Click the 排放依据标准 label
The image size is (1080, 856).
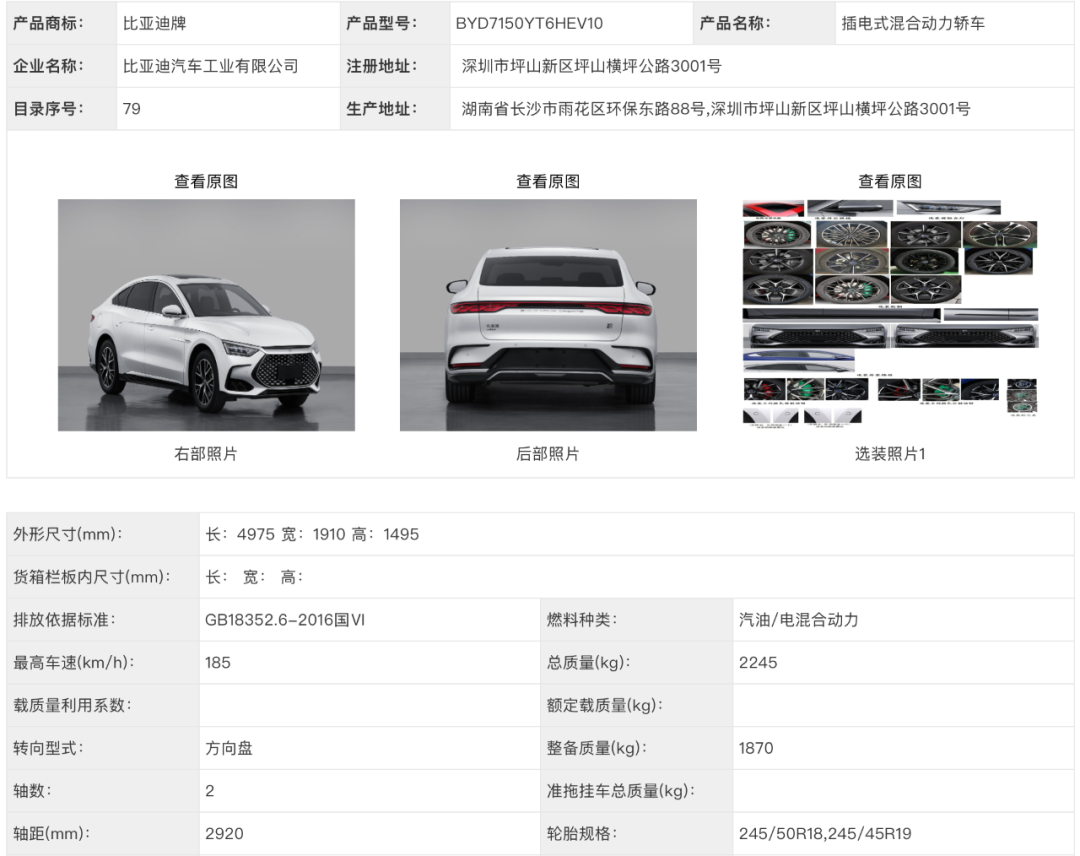(x=64, y=620)
